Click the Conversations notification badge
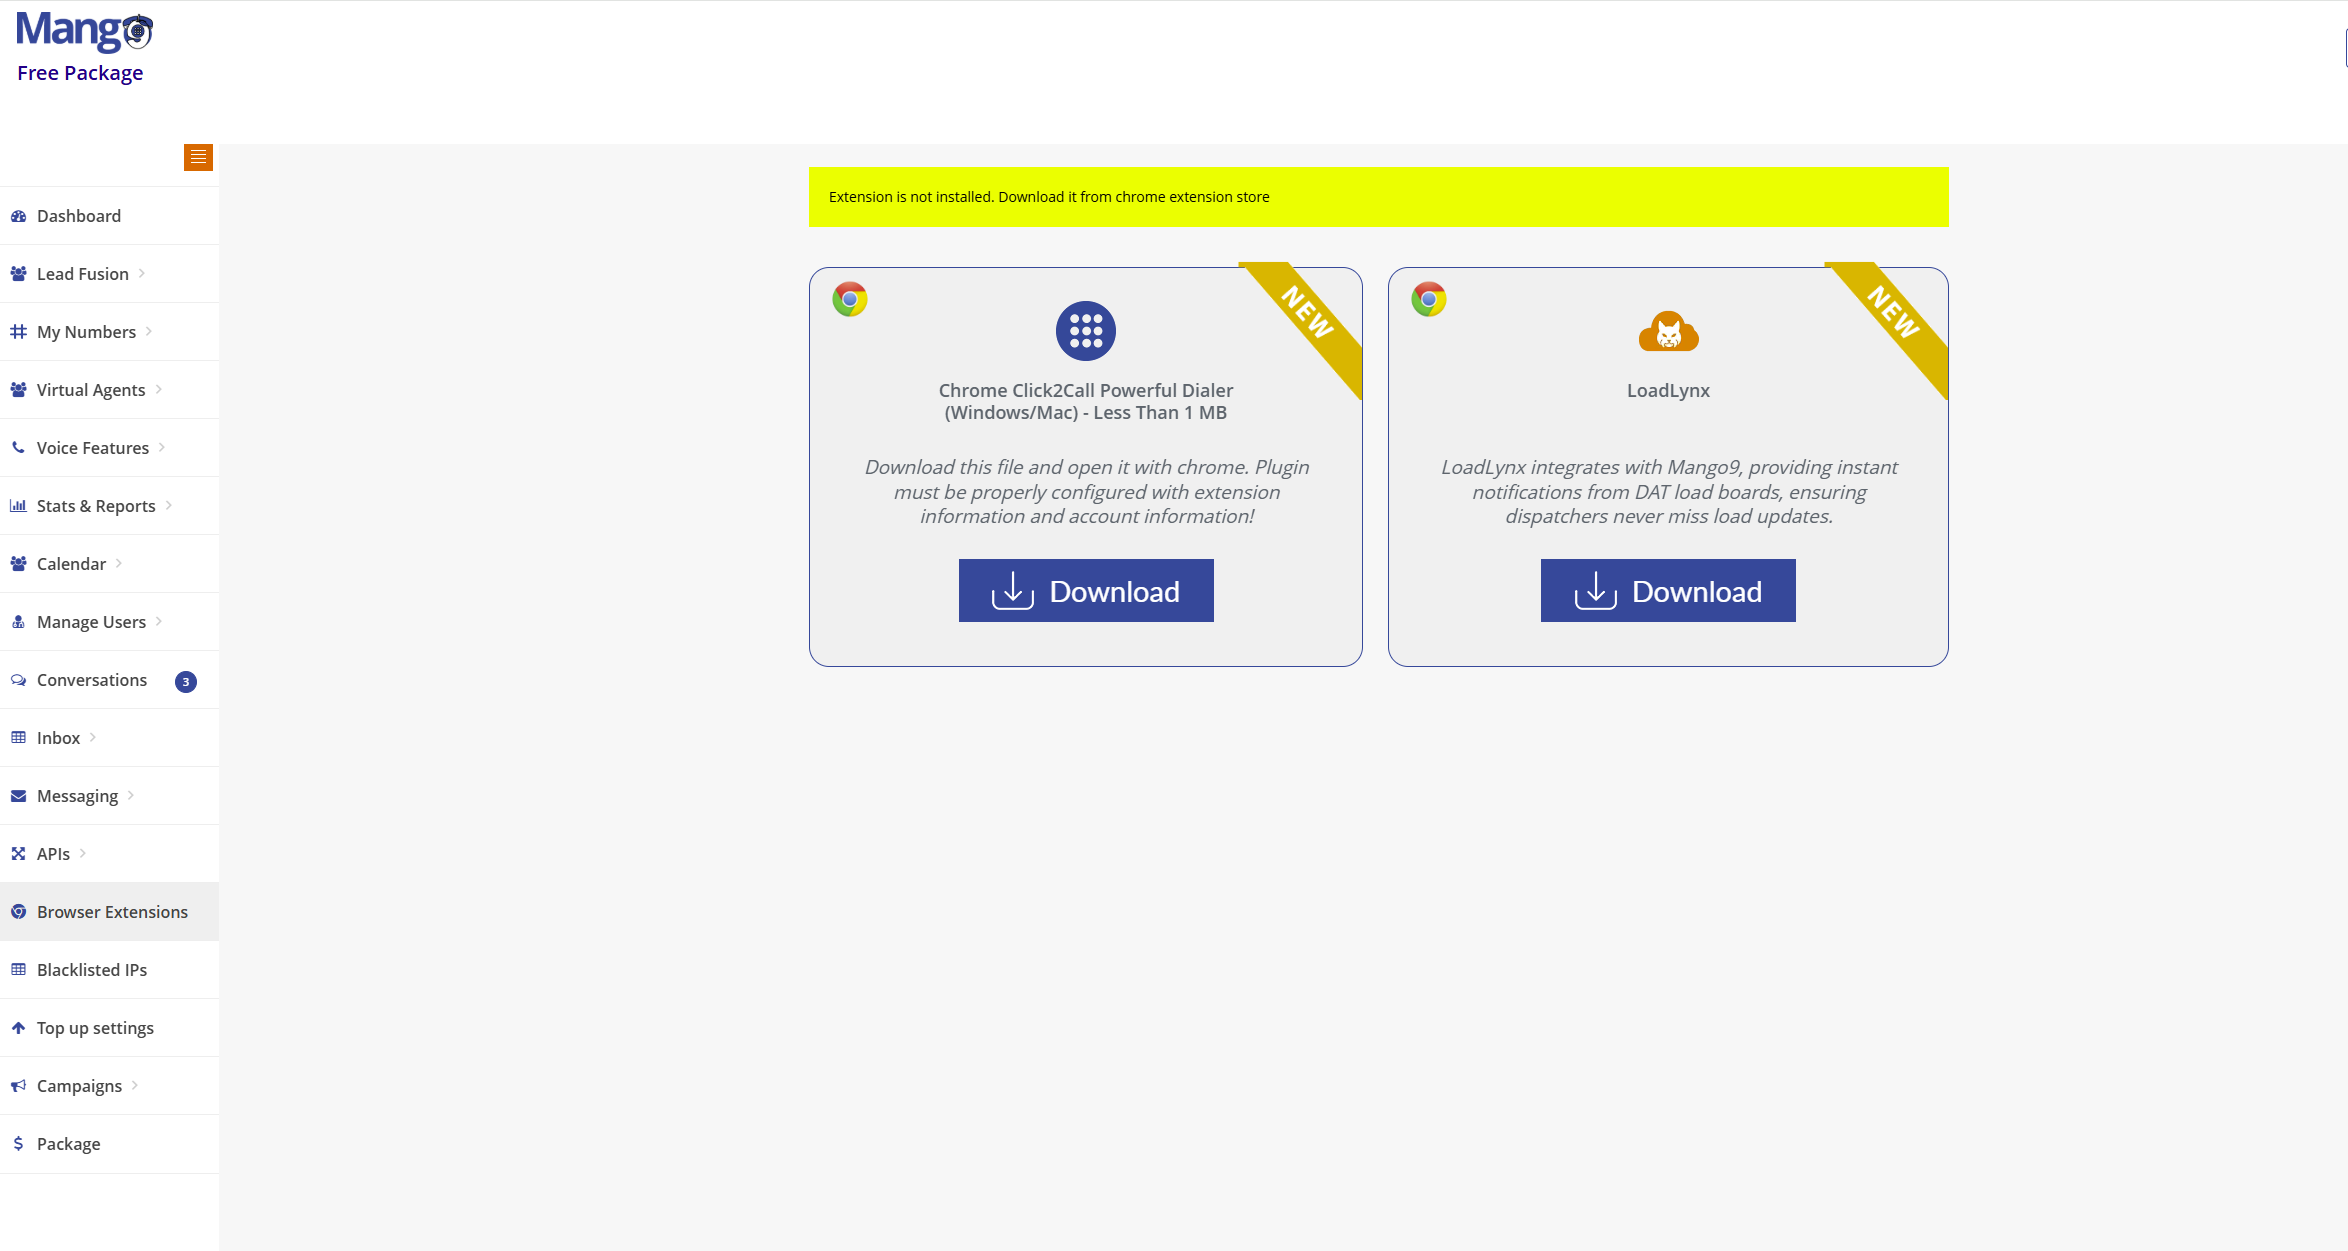Image resolution: width=2348 pixels, height=1251 pixels. (185, 681)
